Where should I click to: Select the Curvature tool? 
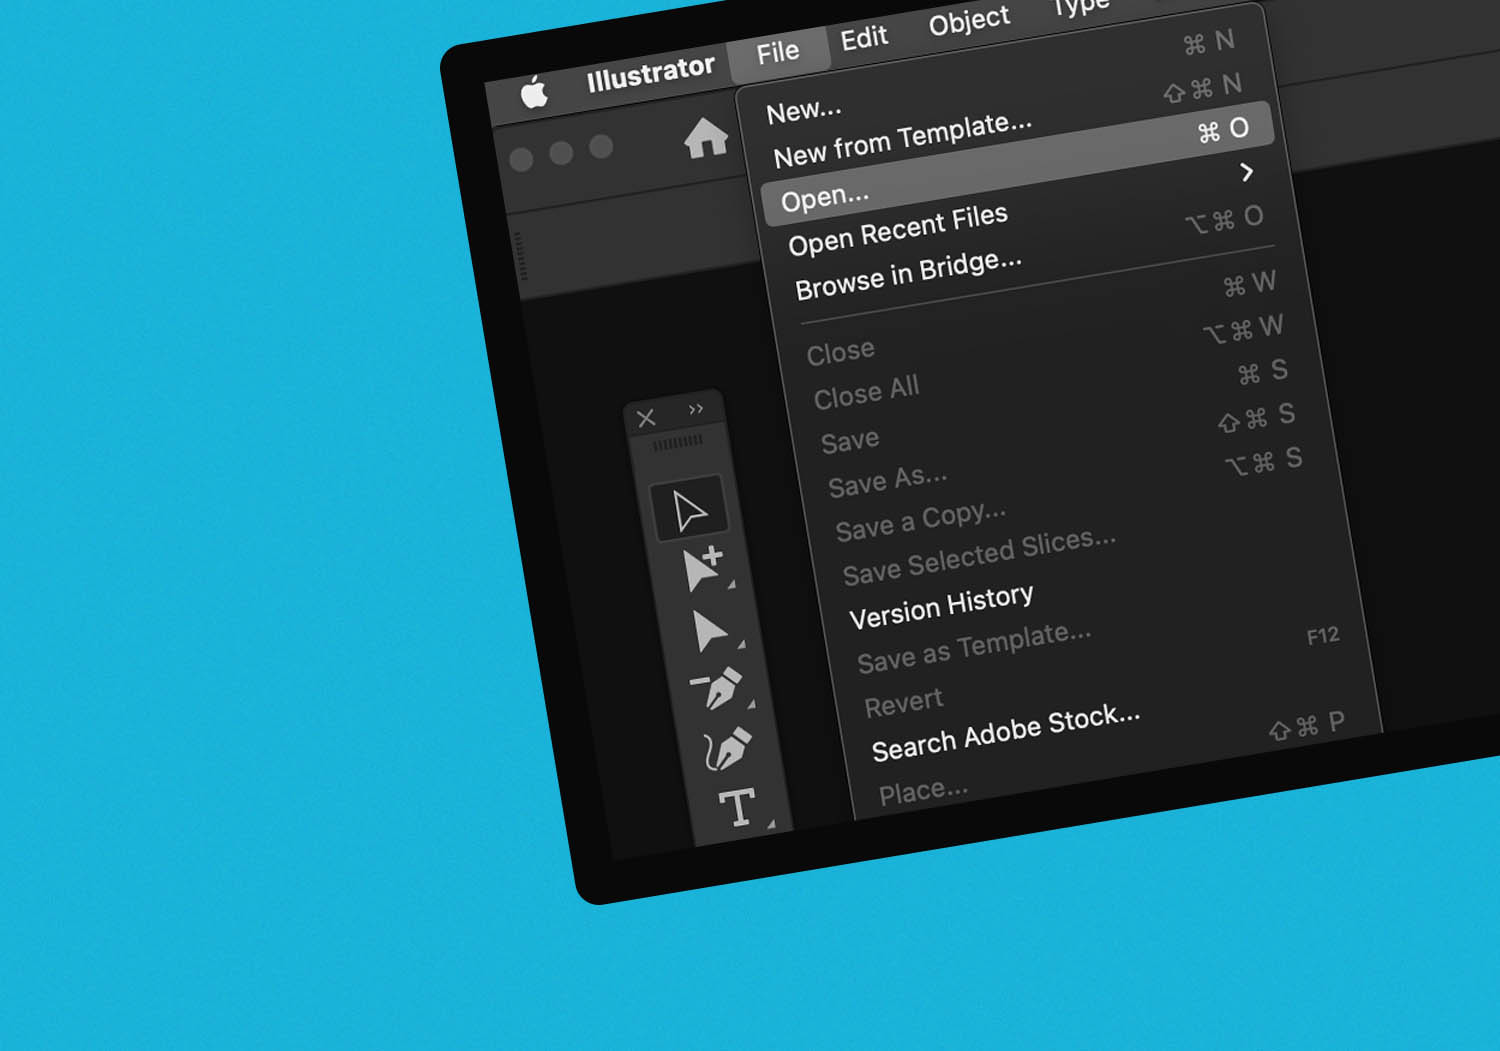(x=727, y=748)
